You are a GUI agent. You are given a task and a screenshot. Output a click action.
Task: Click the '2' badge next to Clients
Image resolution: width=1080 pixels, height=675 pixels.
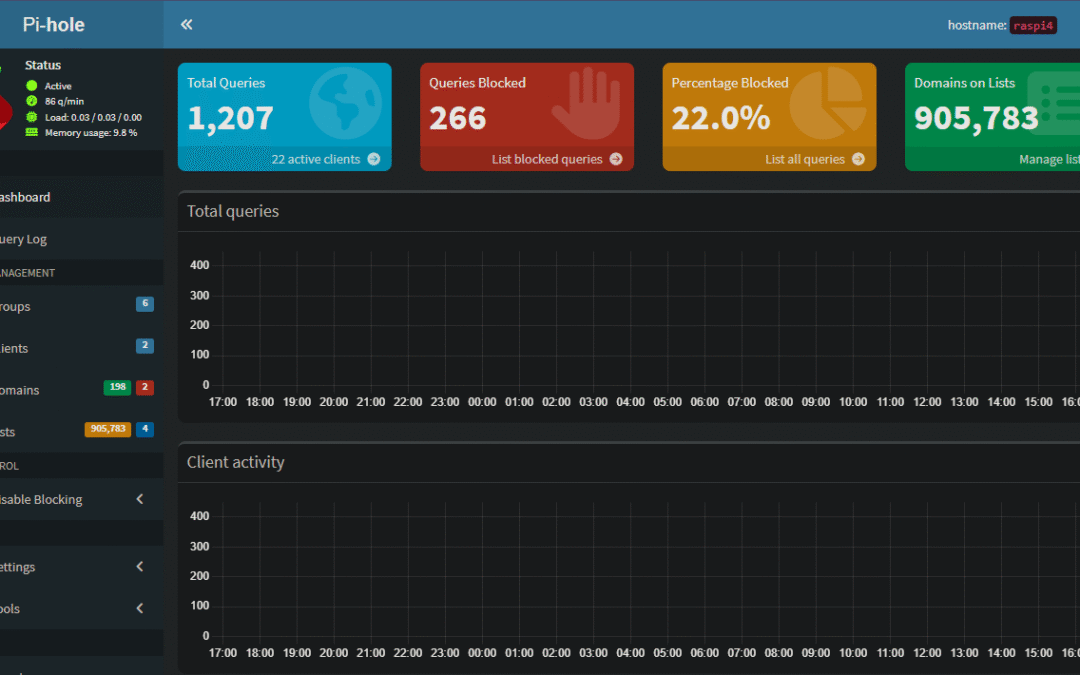146,345
